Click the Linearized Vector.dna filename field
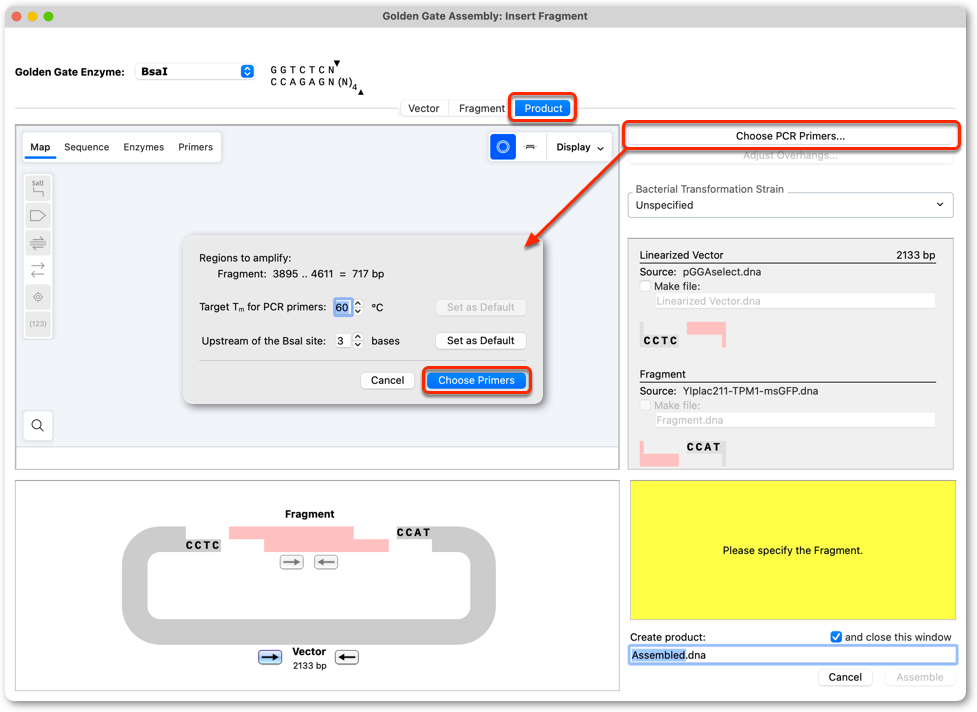This screenshot has width=977, height=712. pyautogui.click(x=795, y=301)
